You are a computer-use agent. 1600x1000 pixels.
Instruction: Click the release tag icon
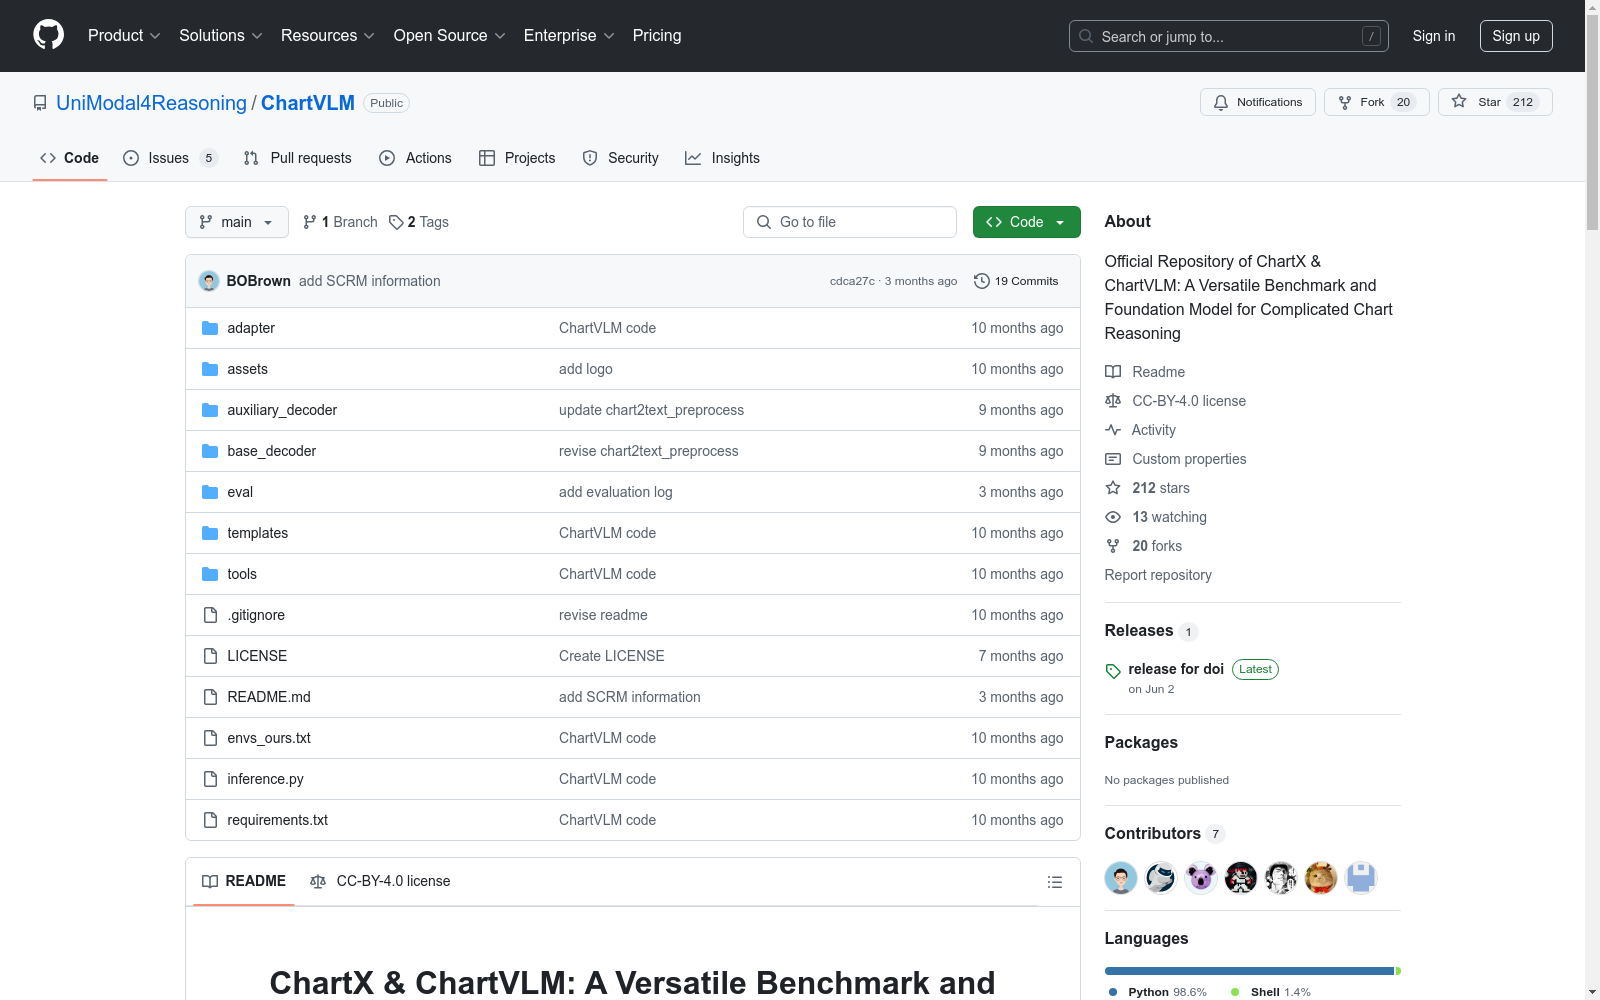(x=1113, y=671)
